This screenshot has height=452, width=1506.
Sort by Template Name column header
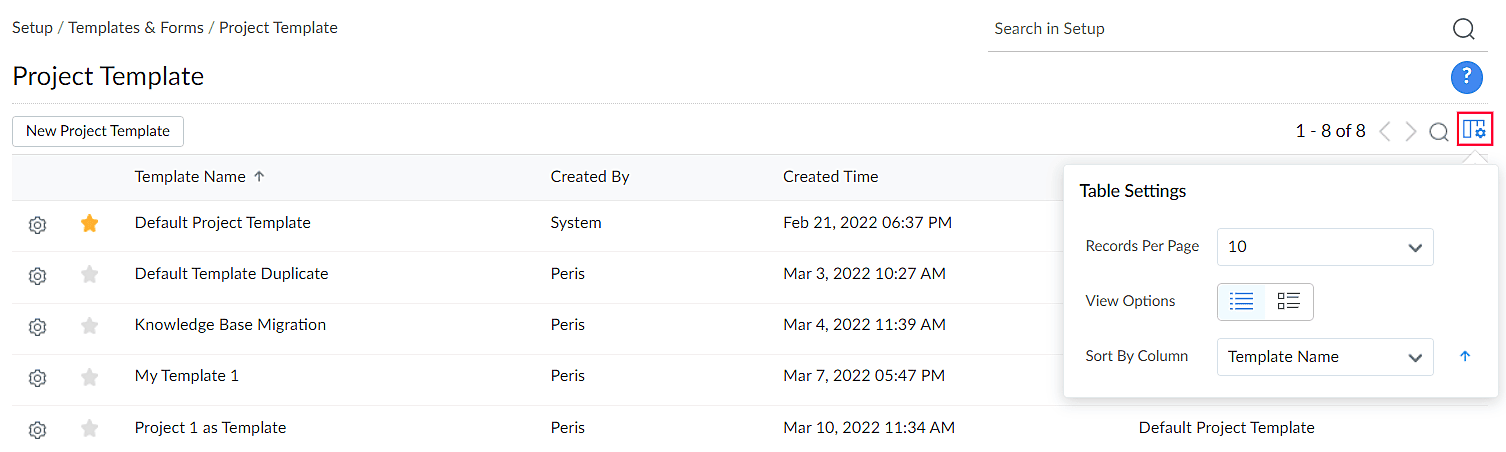(x=190, y=177)
